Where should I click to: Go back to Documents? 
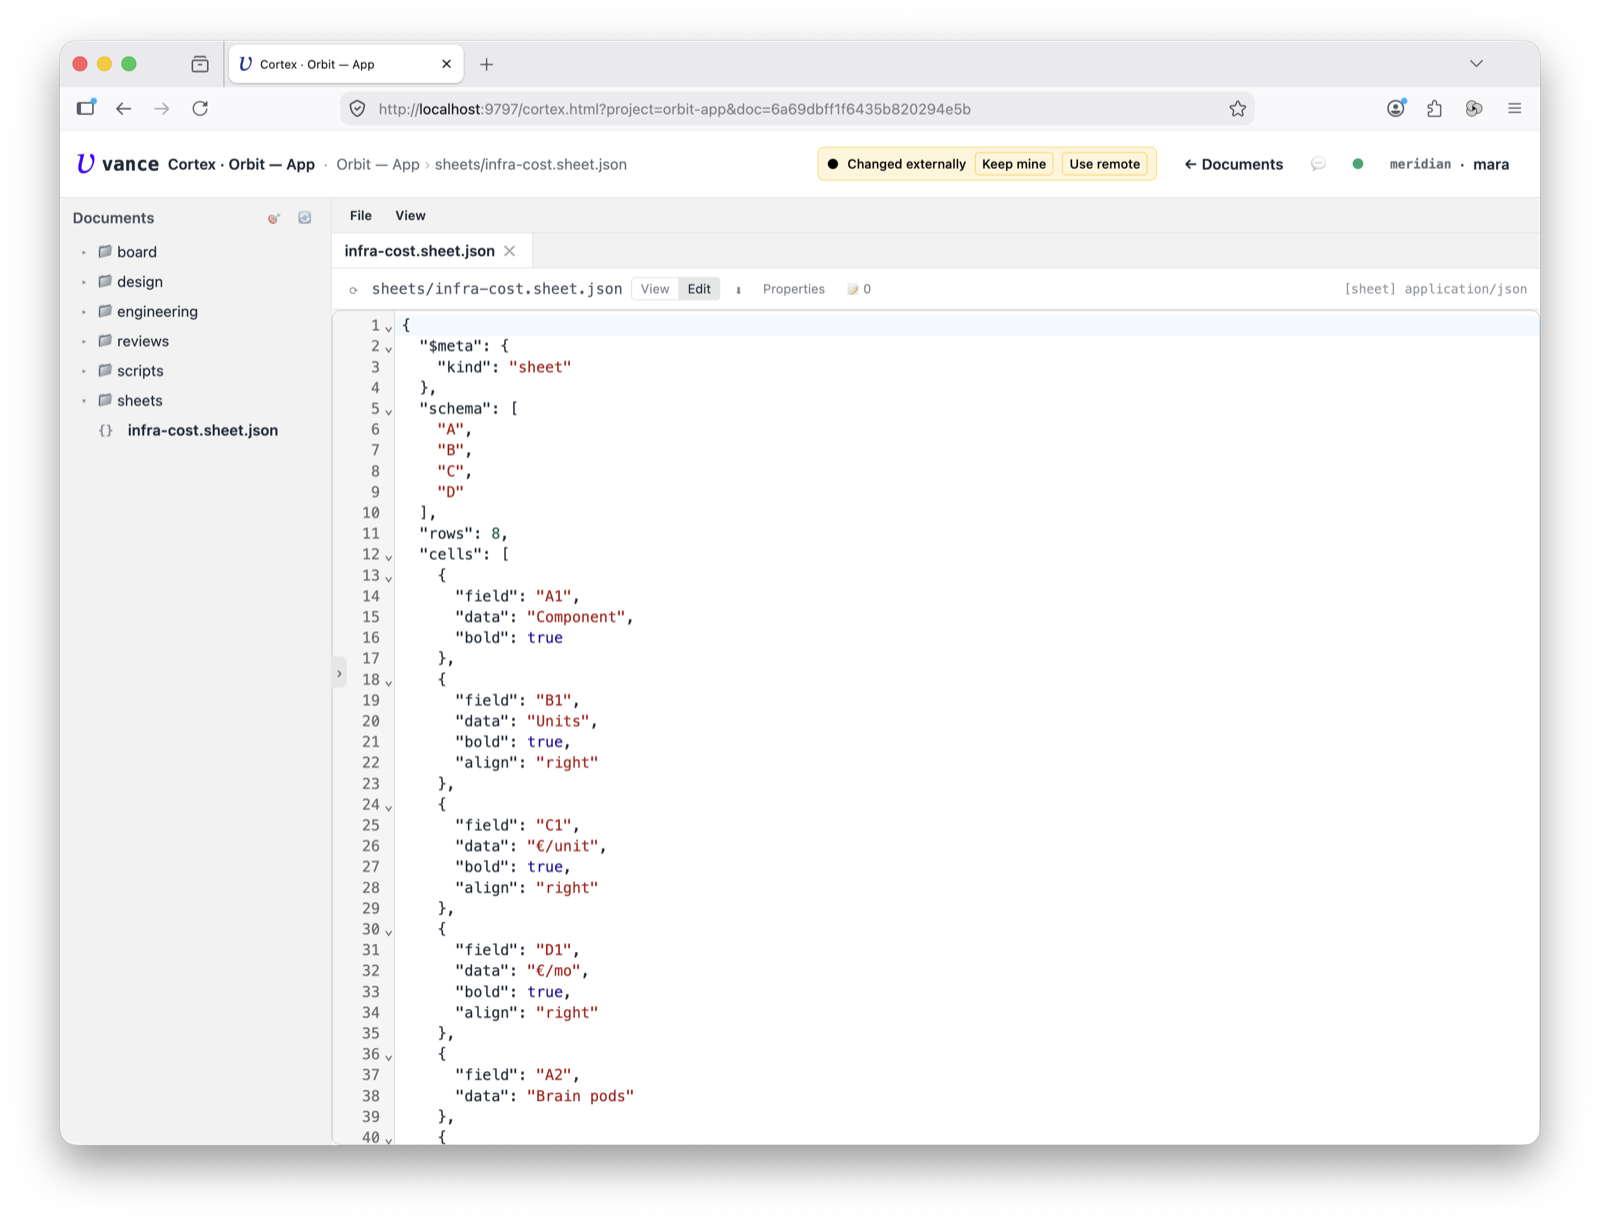(1233, 164)
